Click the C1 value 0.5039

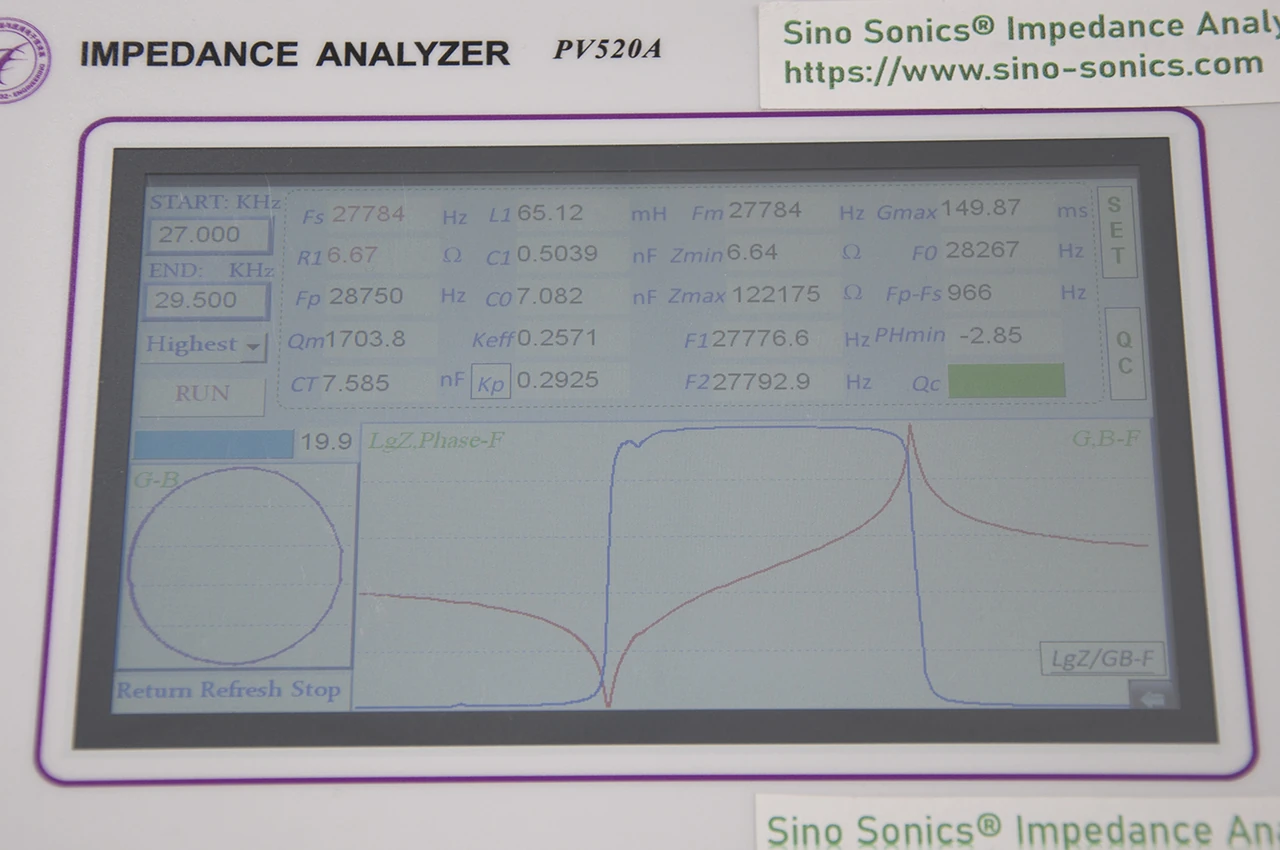coord(558,254)
